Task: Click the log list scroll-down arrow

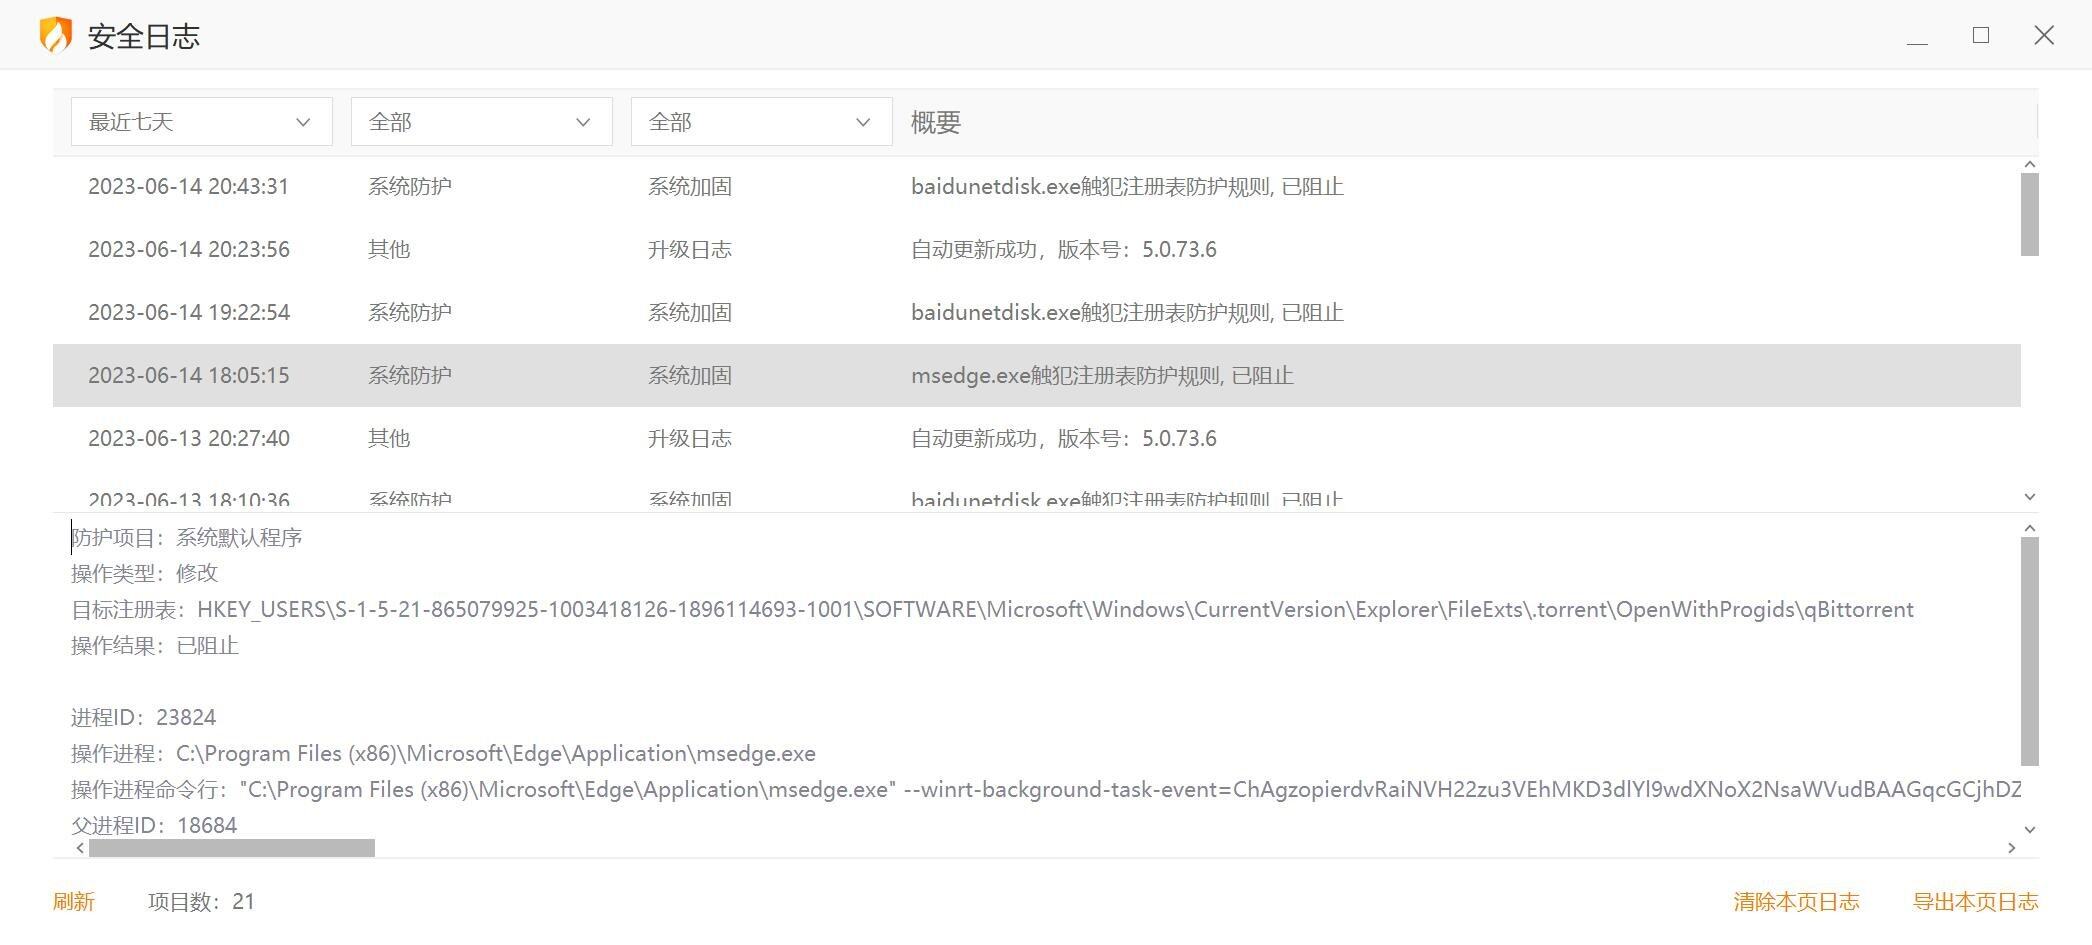Action: click(x=2030, y=497)
